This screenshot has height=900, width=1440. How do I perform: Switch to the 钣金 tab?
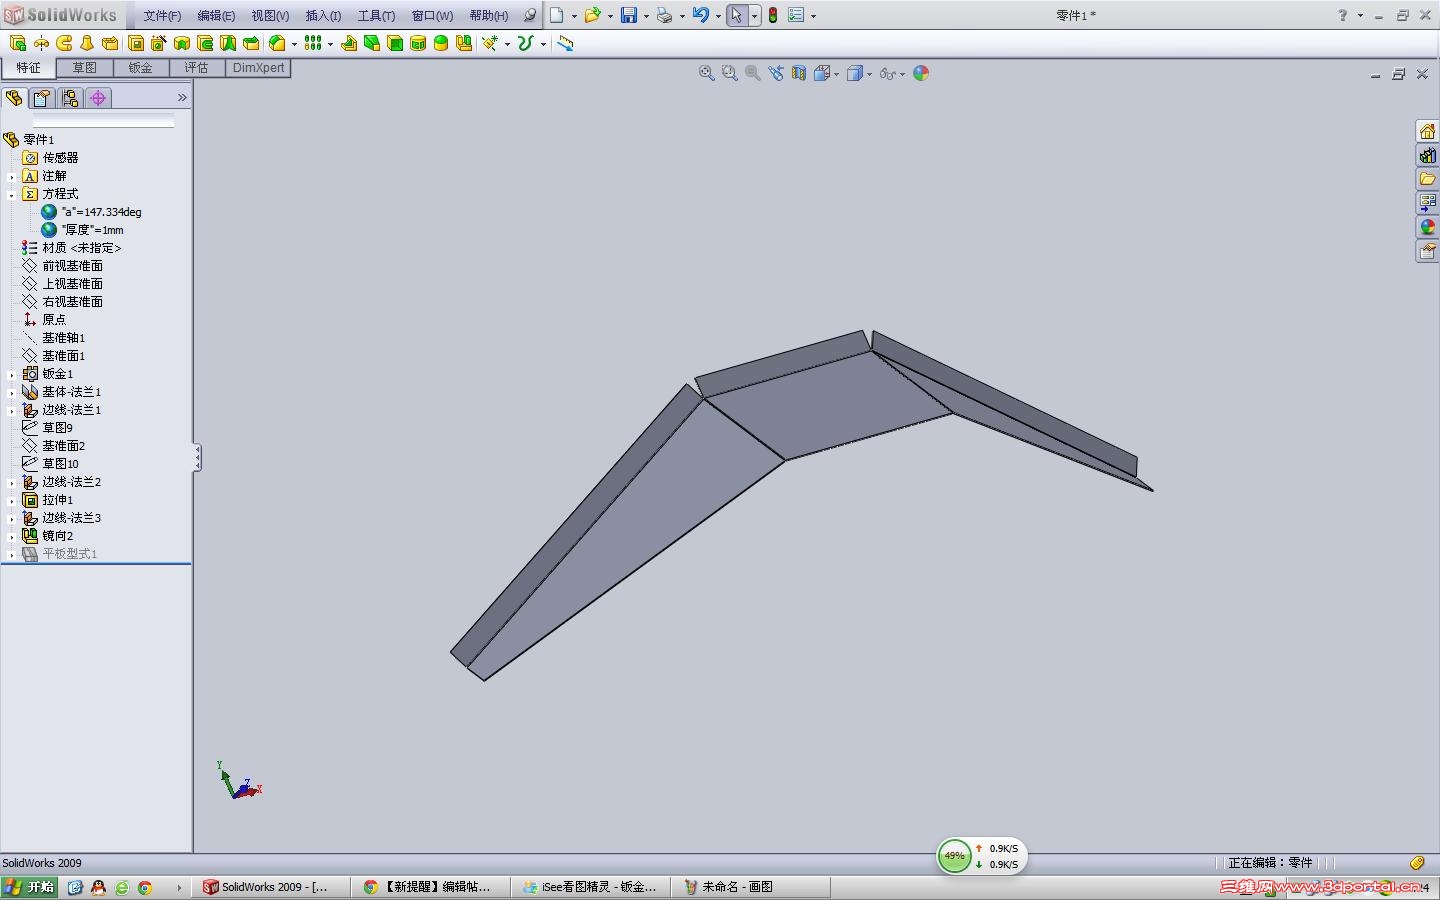click(x=140, y=68)
